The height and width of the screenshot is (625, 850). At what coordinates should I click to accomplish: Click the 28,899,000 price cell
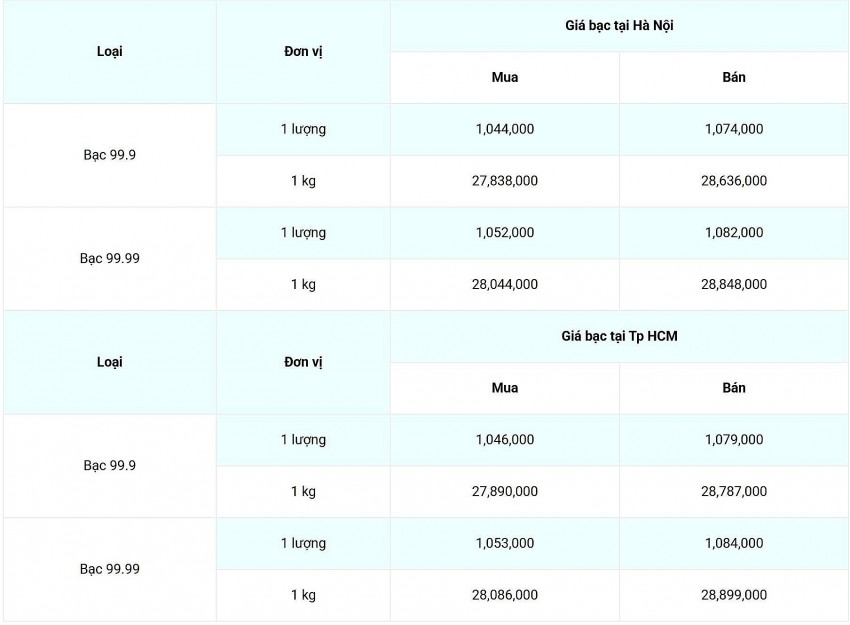pos(734,595)
